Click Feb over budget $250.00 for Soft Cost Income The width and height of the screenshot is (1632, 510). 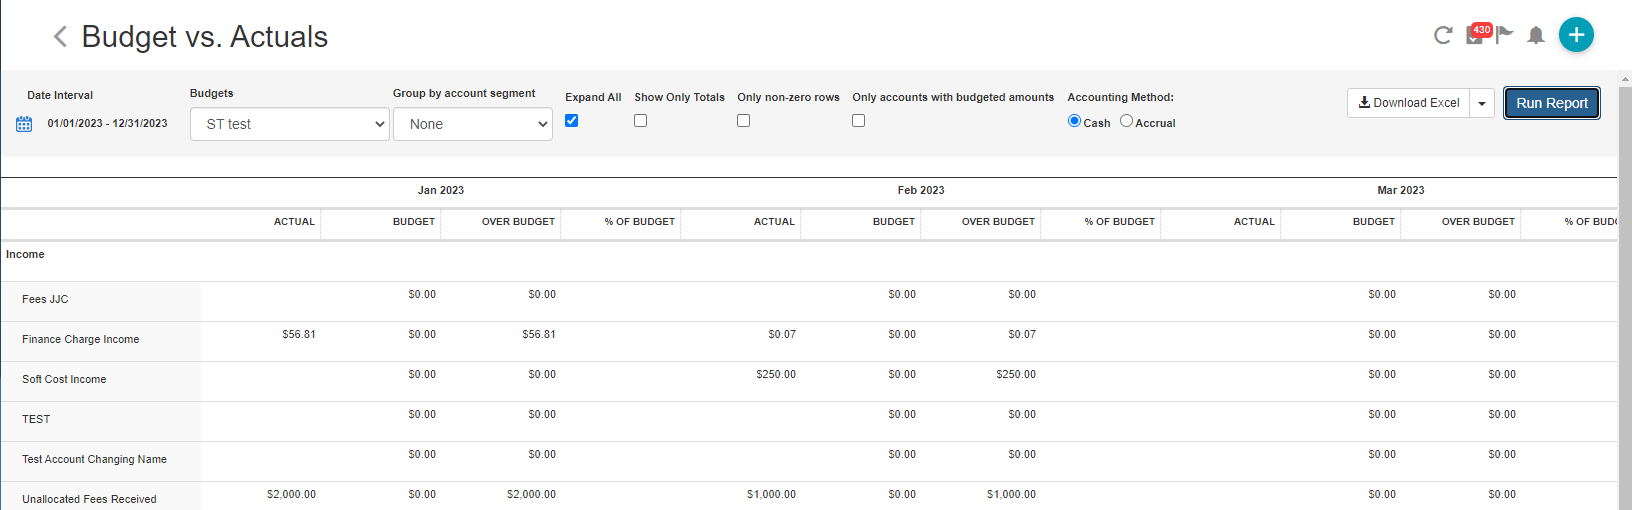1016,374
